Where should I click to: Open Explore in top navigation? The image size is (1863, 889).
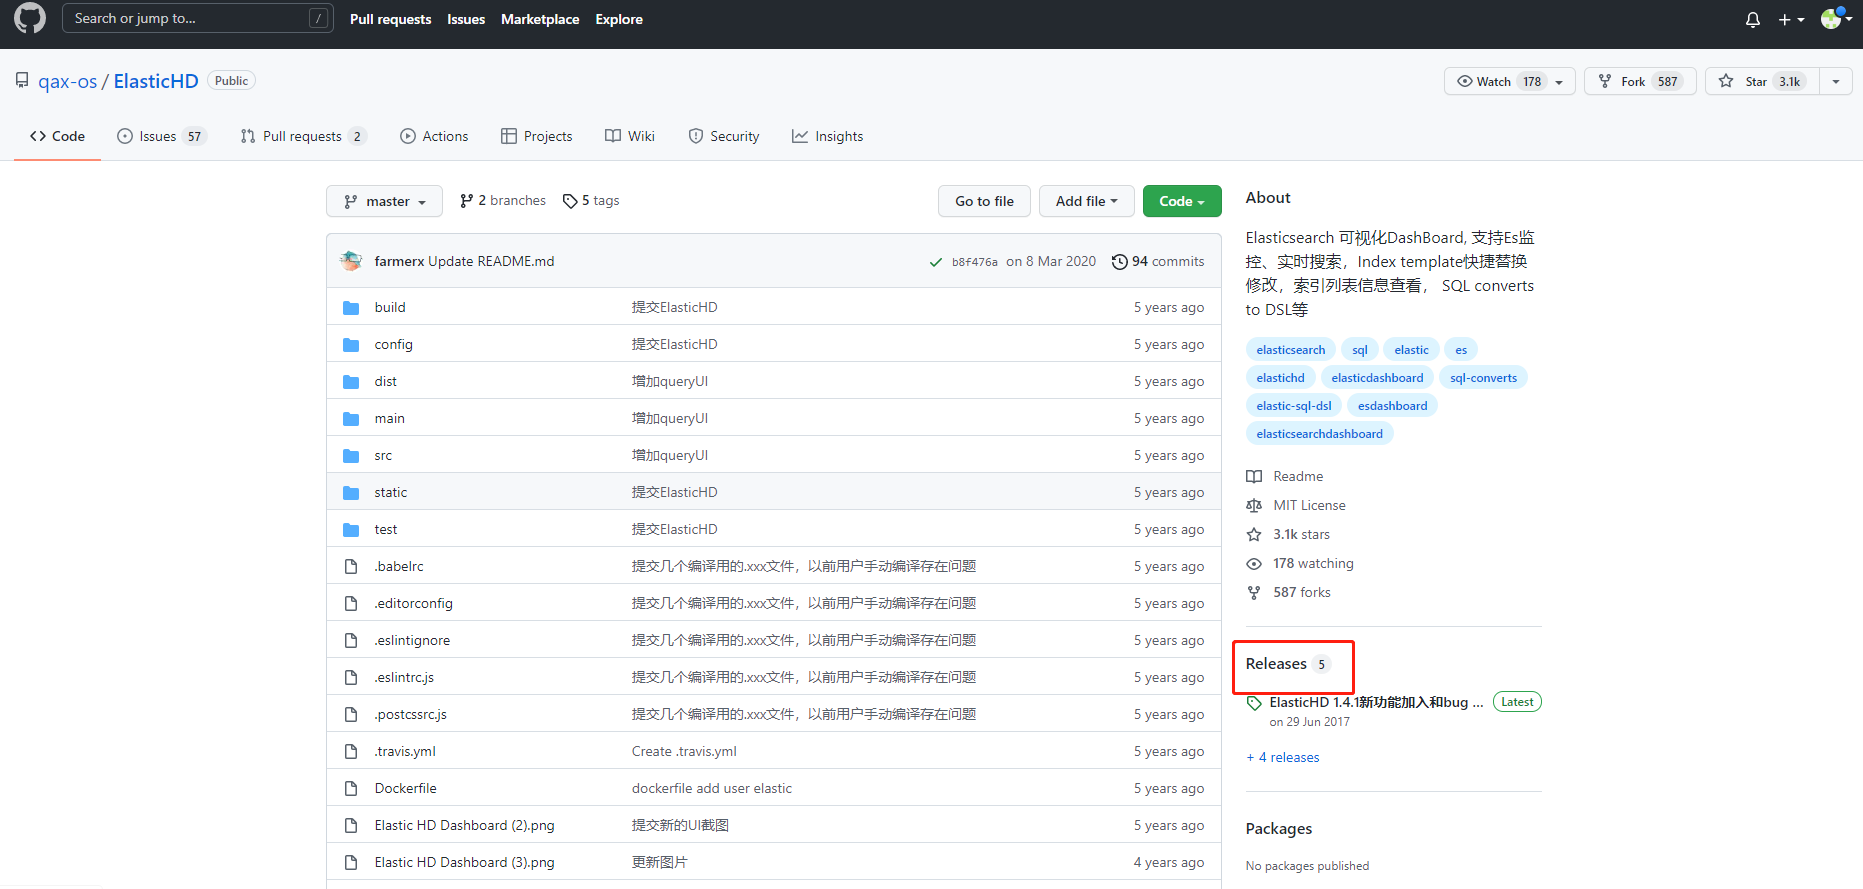(619, 19)
